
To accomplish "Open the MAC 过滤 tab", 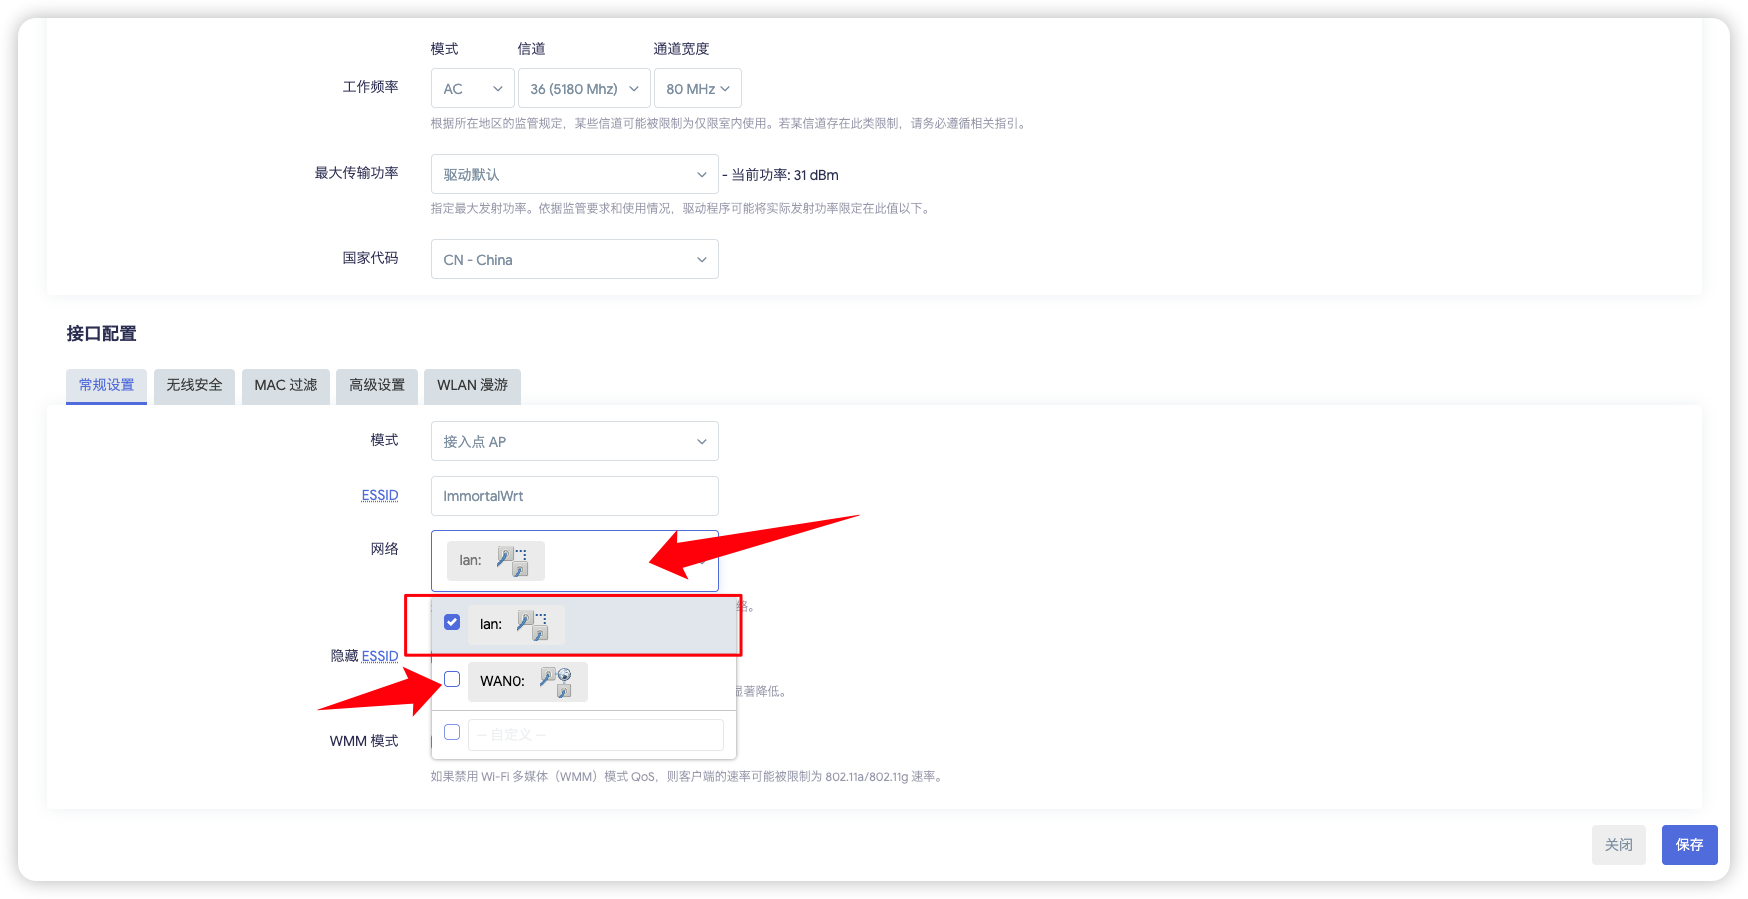I will pos(285,385).
